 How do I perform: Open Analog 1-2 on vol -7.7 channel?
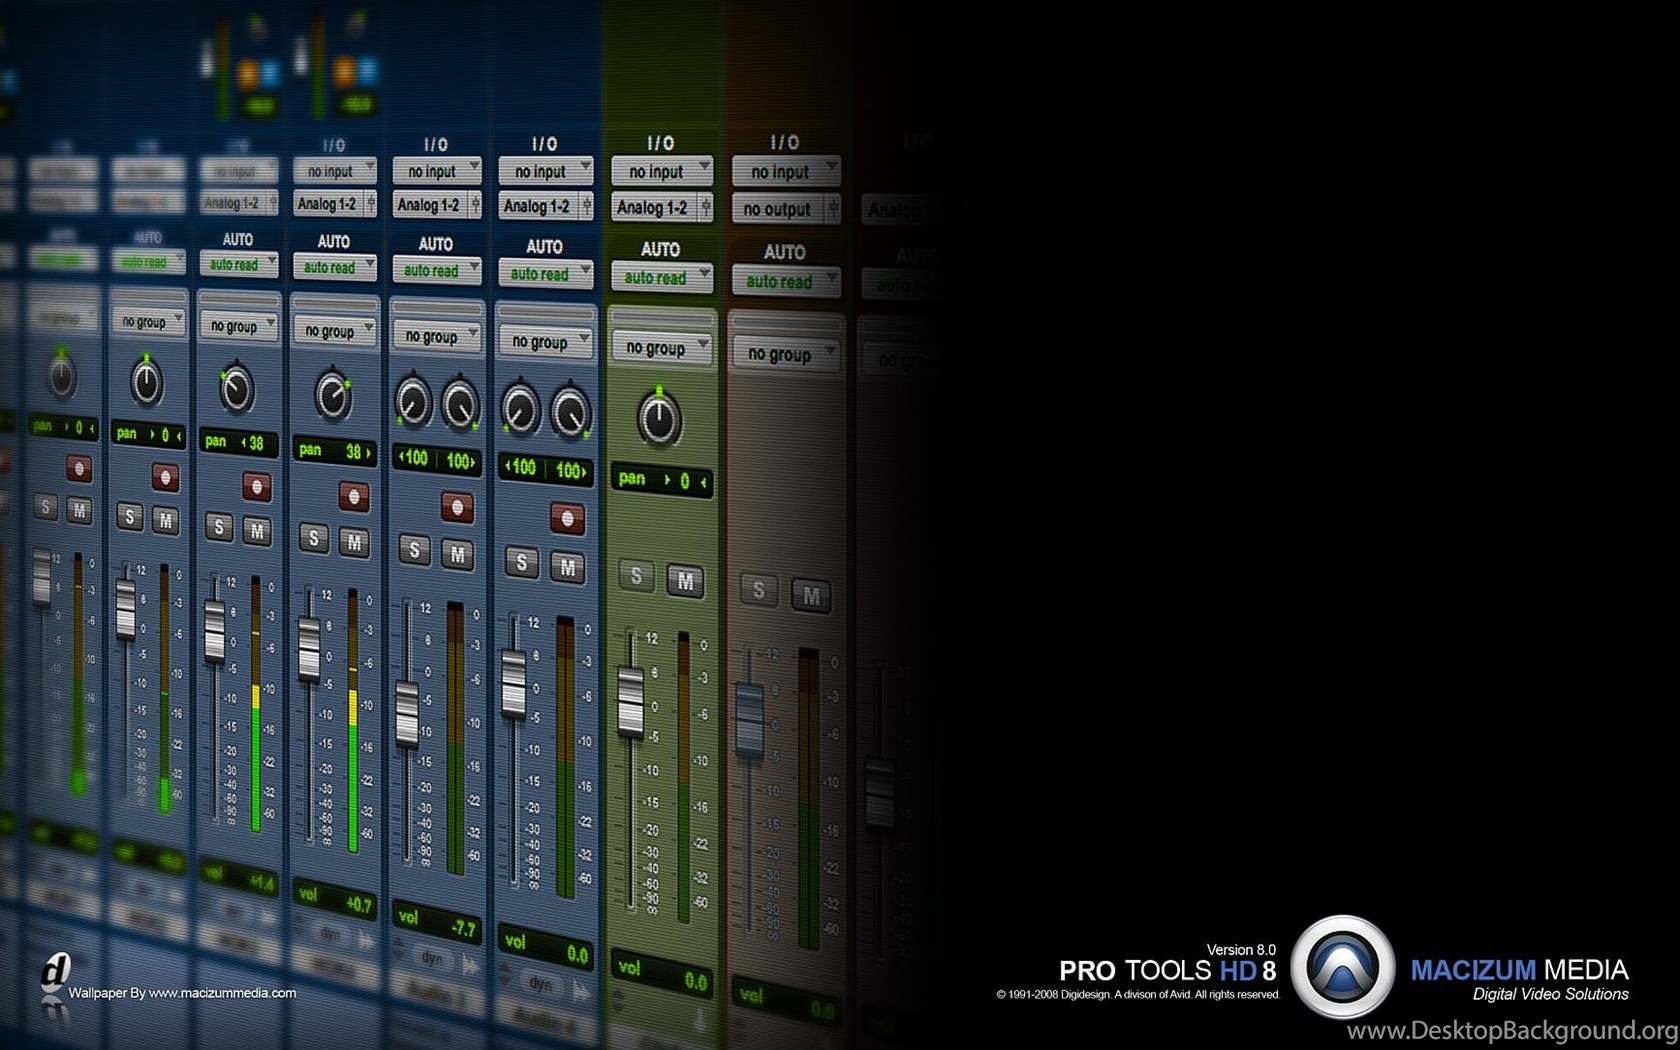pyautogui.click(x=437, y=205)
